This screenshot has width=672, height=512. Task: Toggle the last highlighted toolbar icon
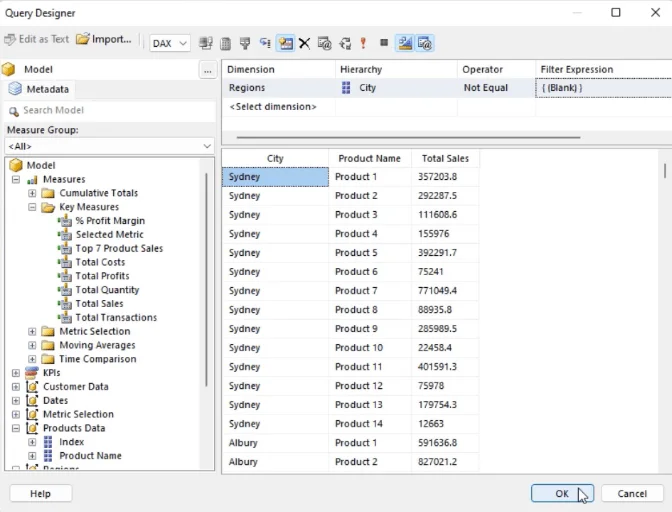click(425, 43)
